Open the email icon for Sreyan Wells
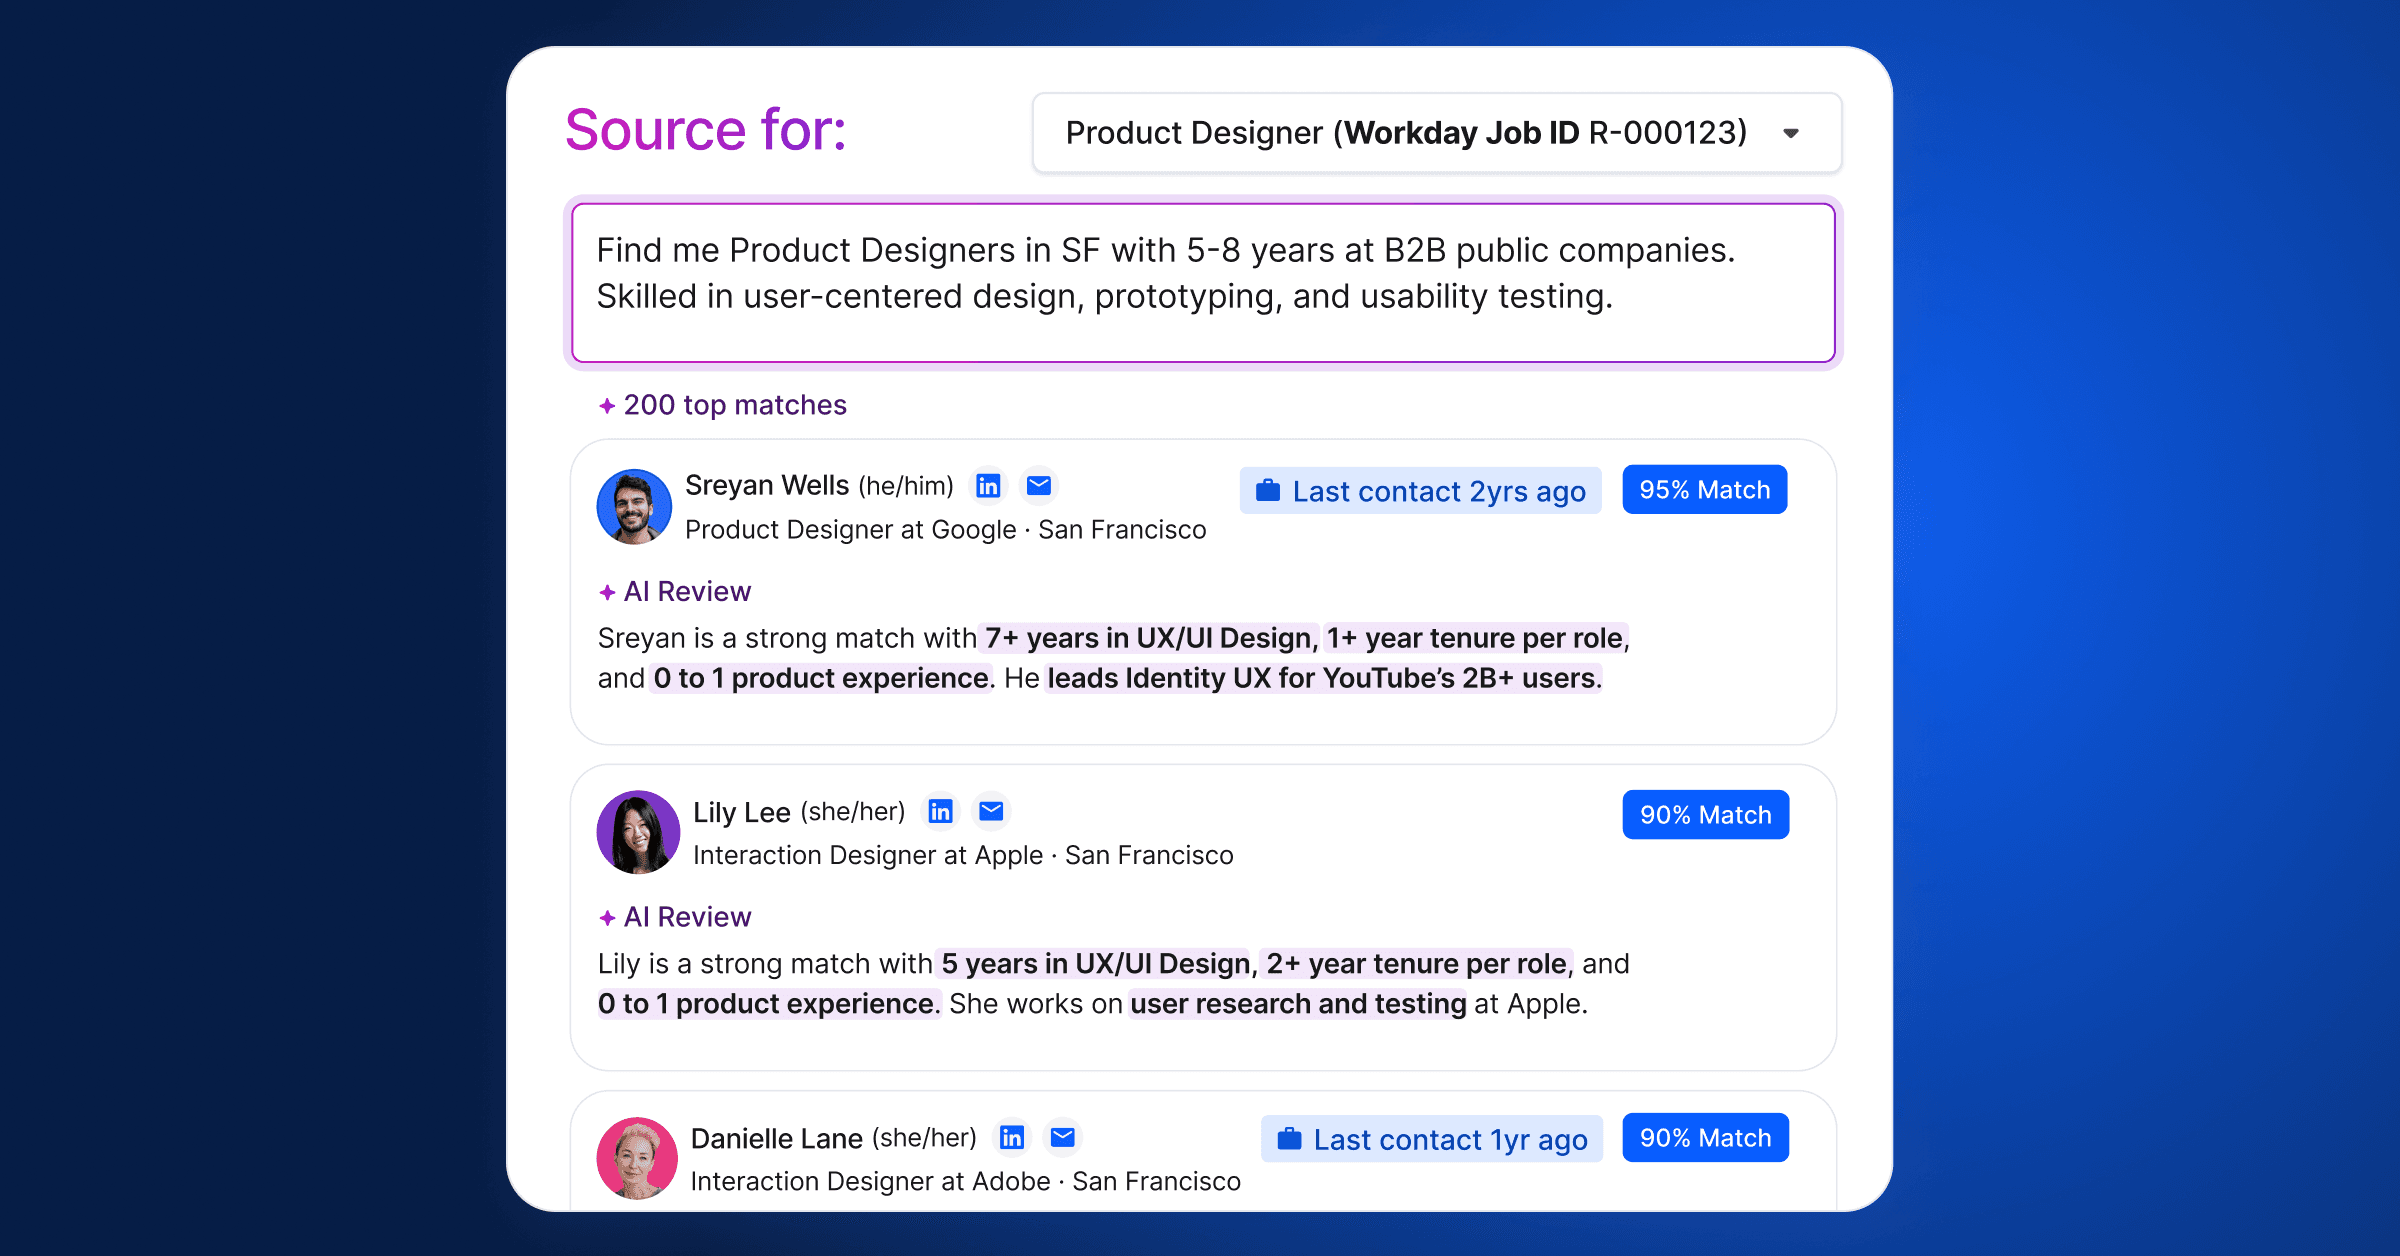The width and height of the screenshot is (2400, 1256). click(x=1039, y=485)
